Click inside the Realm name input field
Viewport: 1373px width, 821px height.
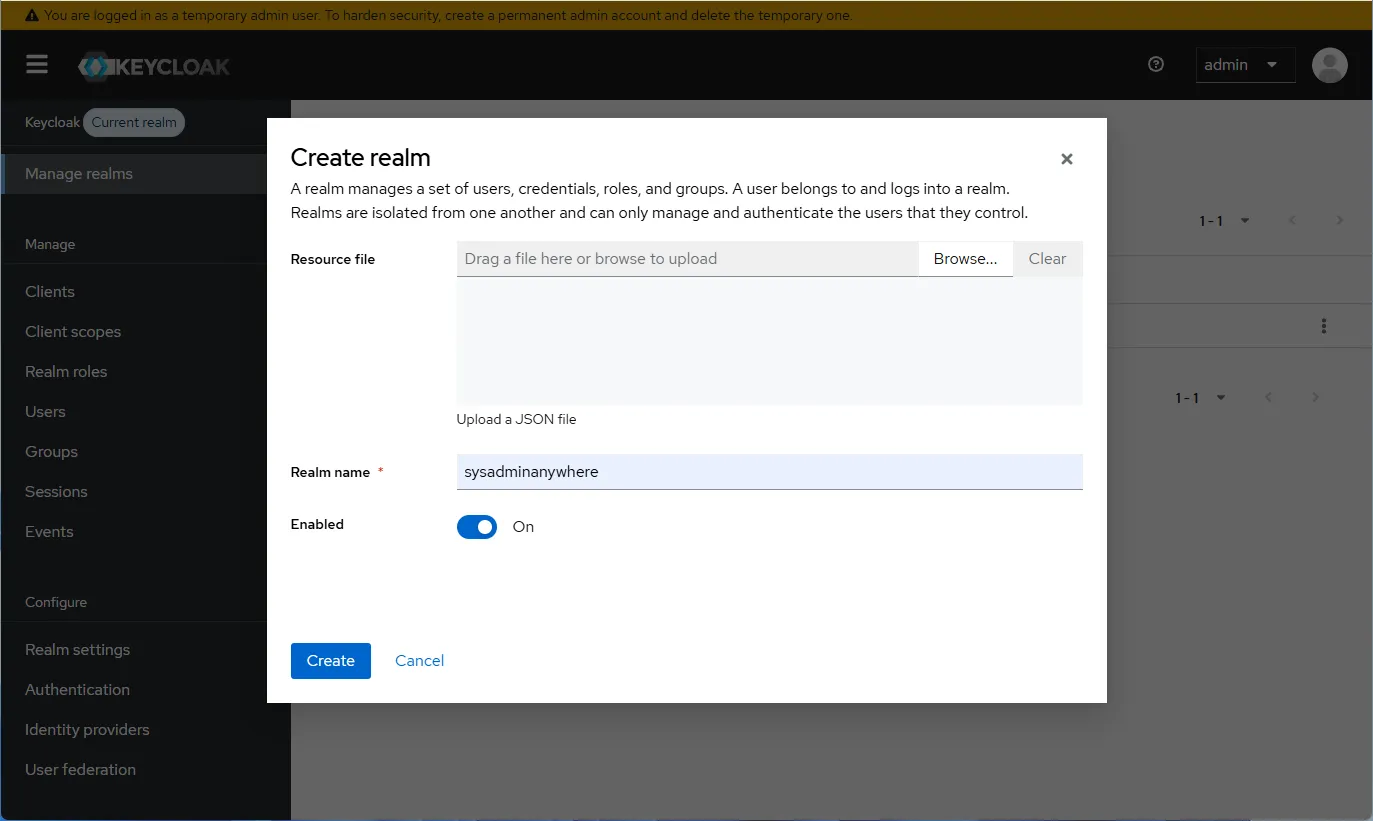click(x=769, y=471)
